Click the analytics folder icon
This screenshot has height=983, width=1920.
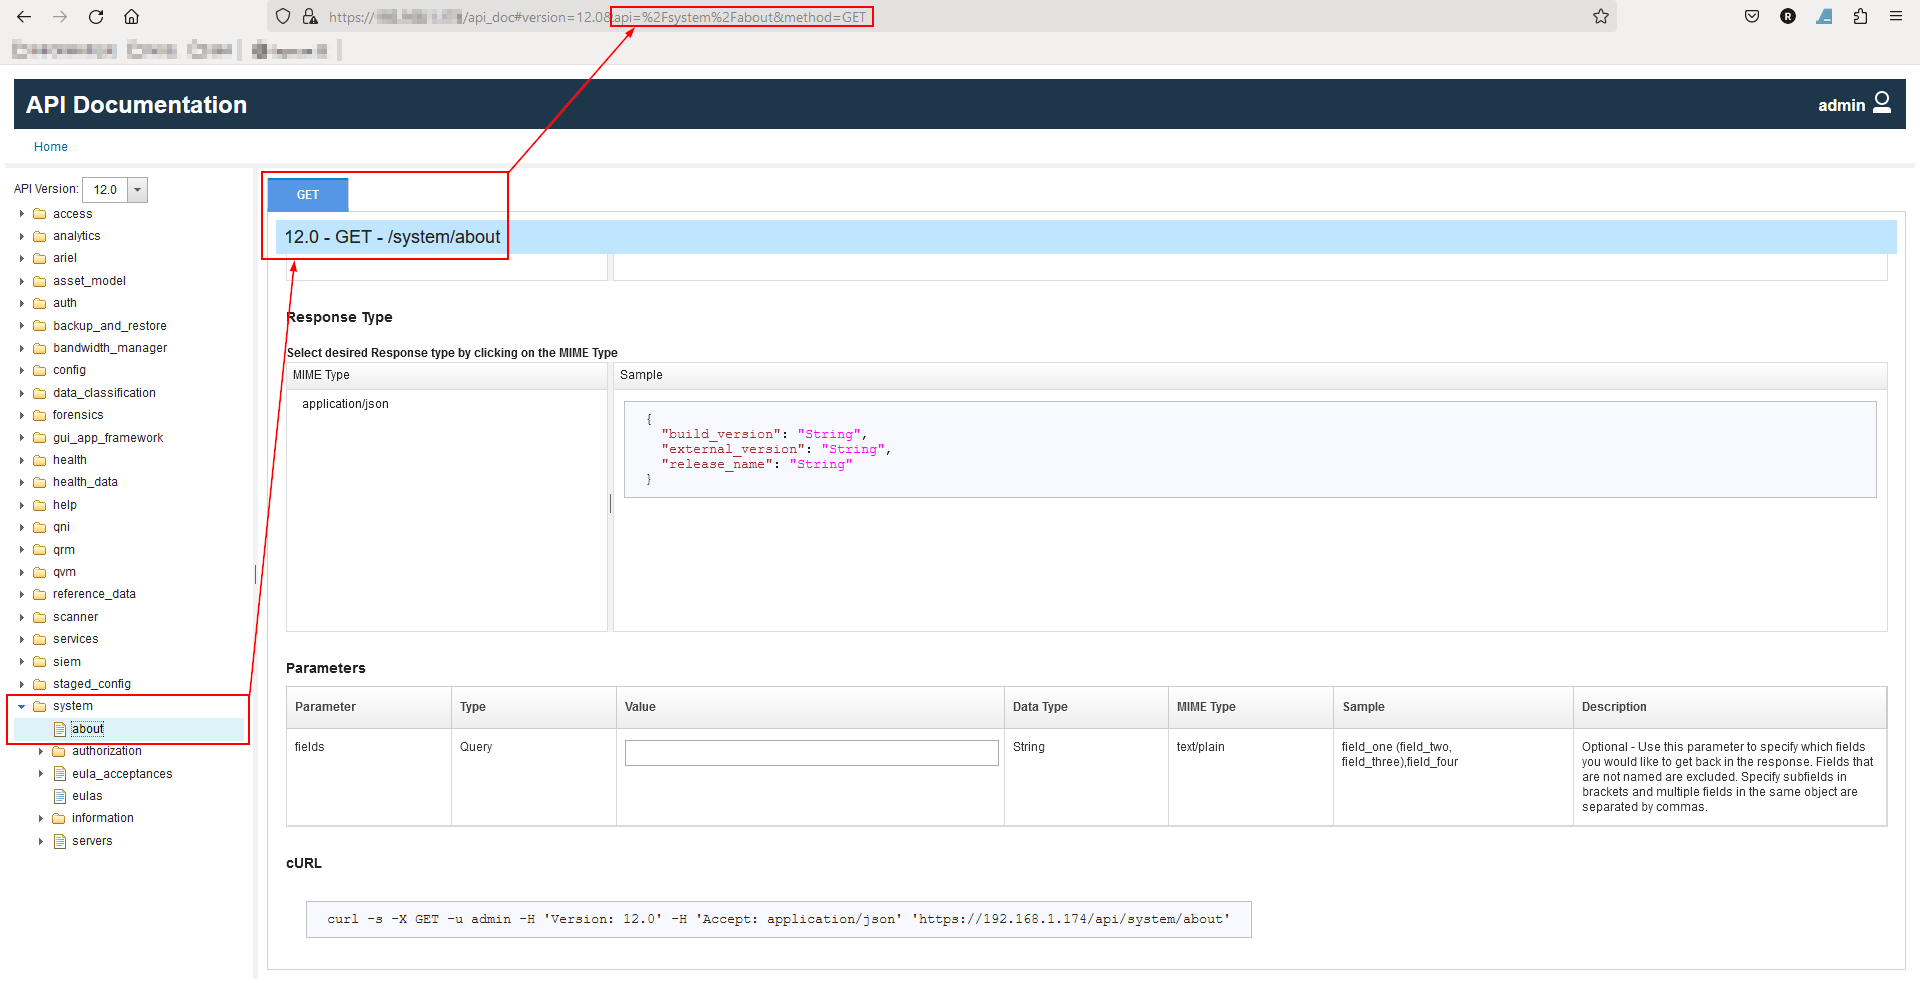[x=40, y=236]
